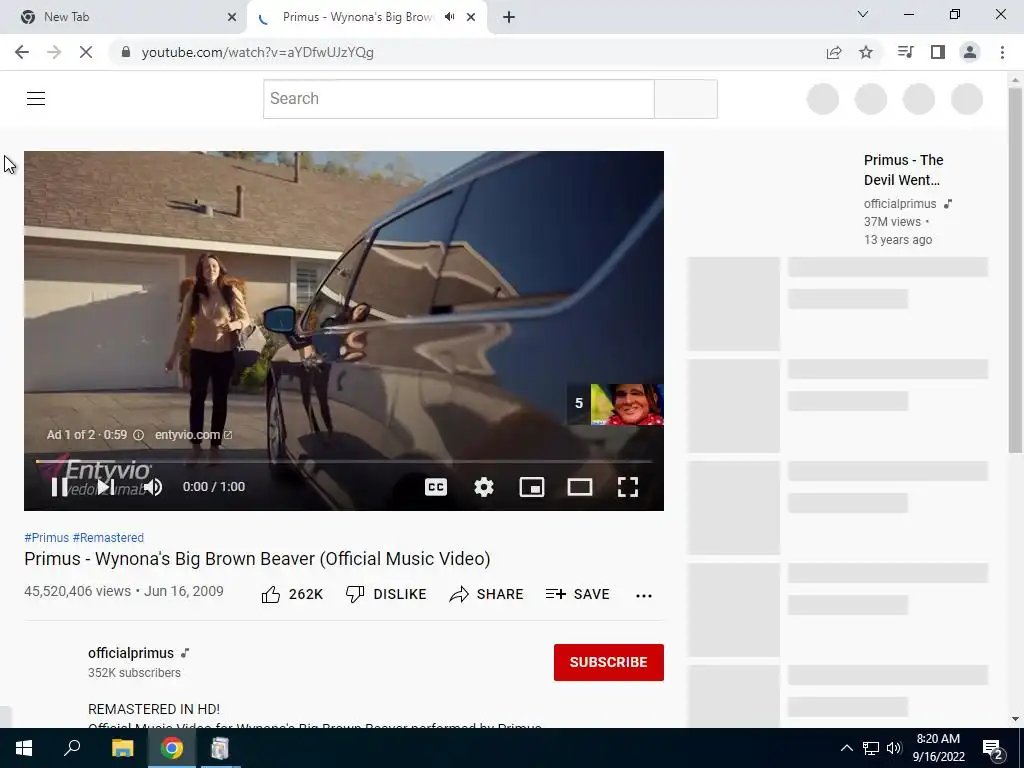
Task: Close the Primus video tab
Action: pos(471,17)
